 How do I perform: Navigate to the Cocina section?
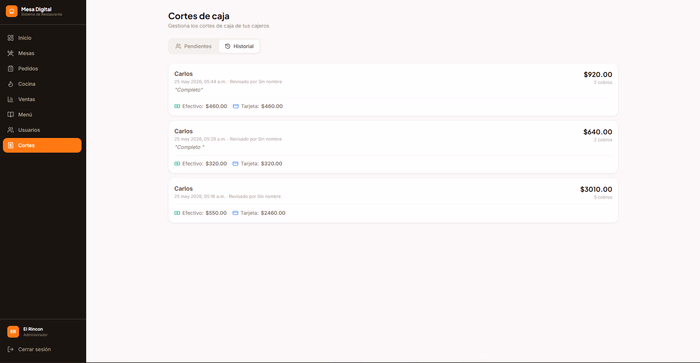[x=42, y=84]
